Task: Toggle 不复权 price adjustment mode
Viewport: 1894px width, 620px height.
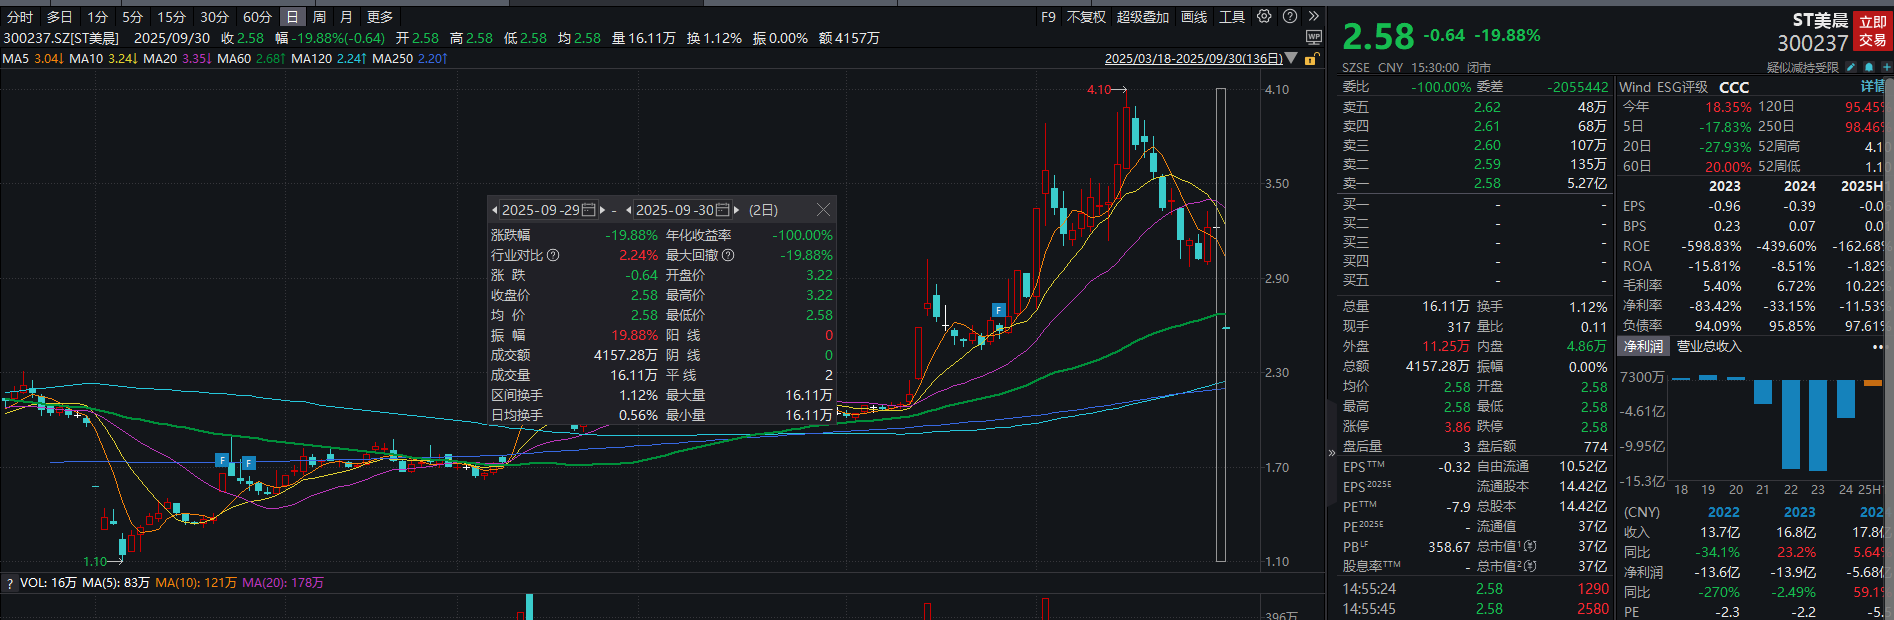Action: point(1086,17)
